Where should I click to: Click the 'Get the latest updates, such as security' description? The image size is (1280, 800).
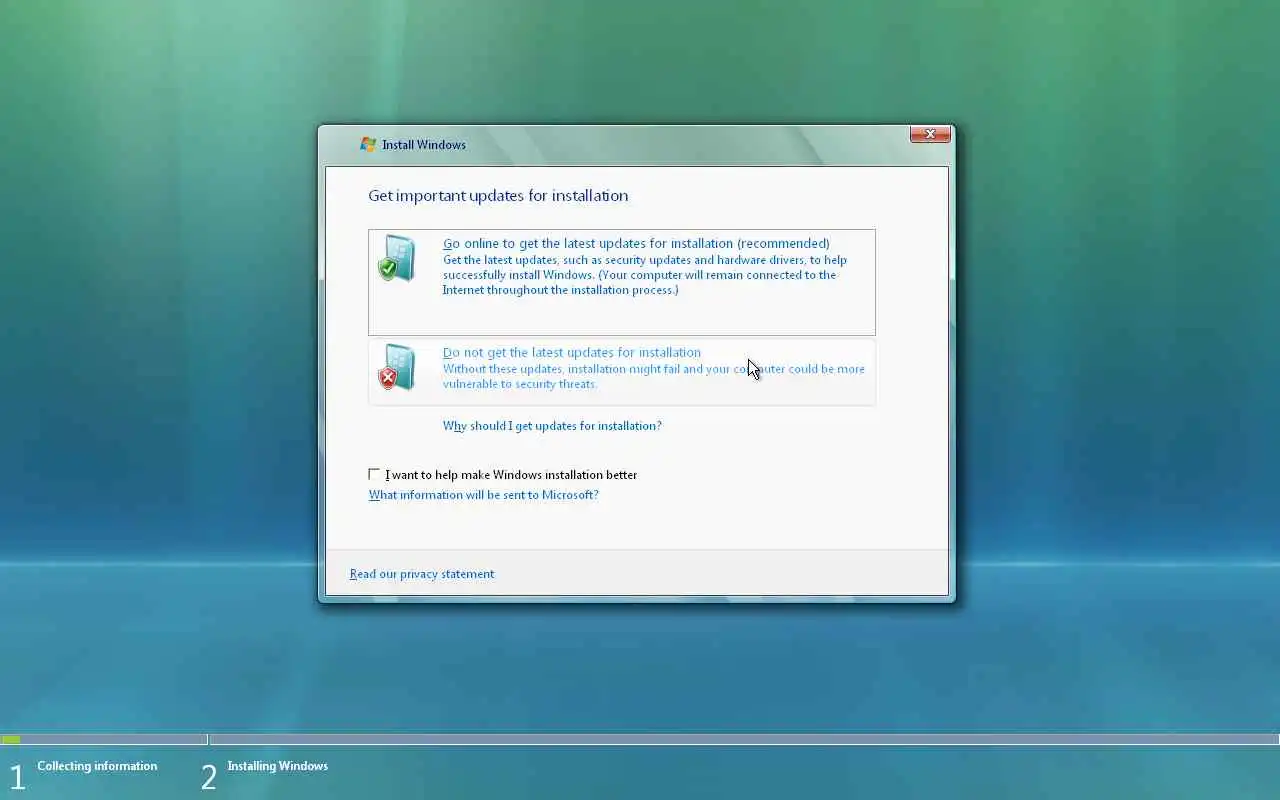[x=645, y=275]
